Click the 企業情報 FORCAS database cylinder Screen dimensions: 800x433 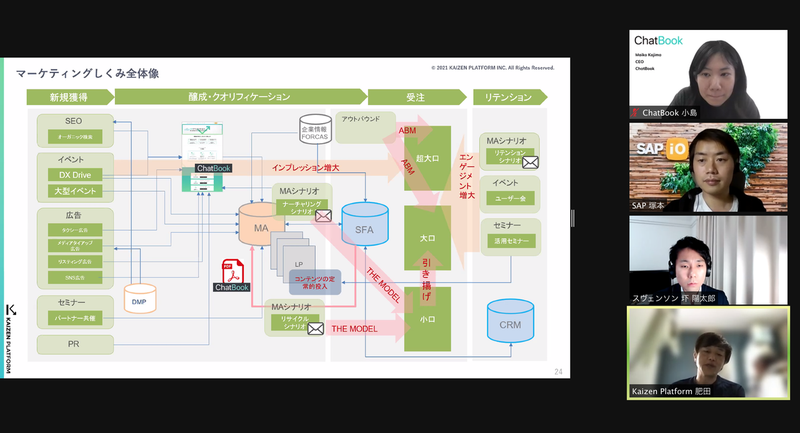(x=315, y=129)
